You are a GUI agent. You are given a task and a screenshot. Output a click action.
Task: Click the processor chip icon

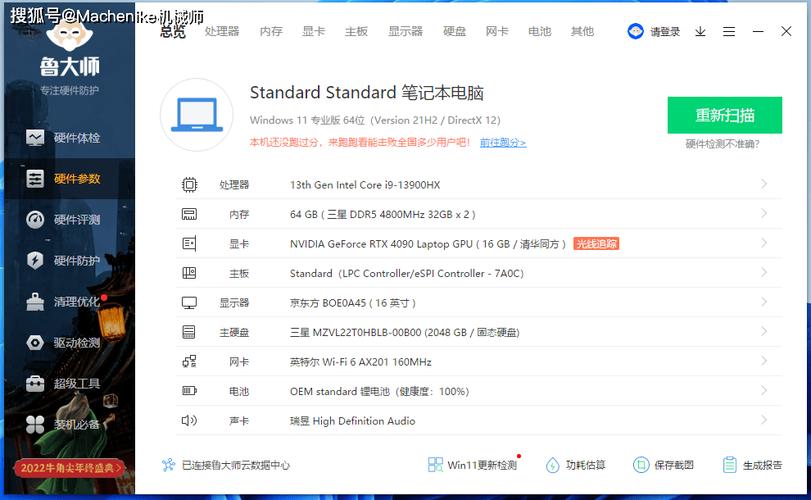189,185
